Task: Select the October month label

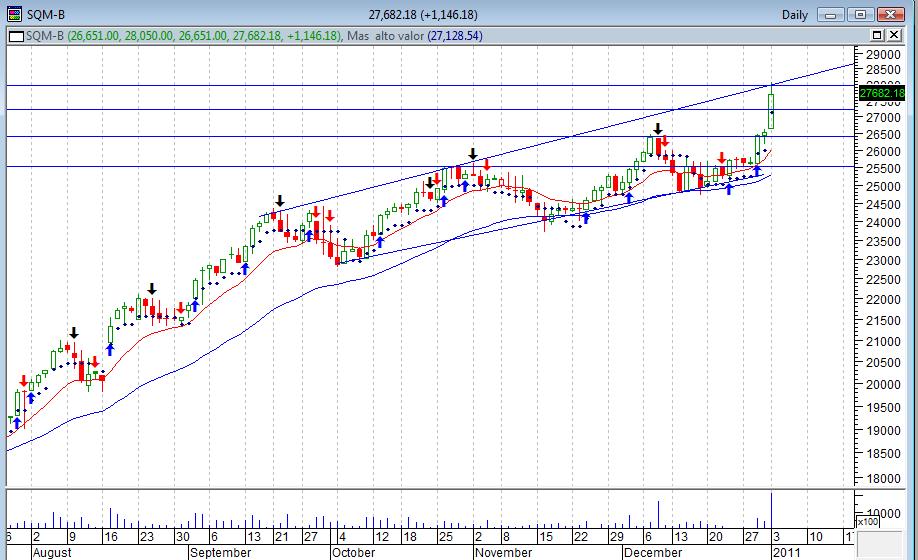Action: pos(352,552)
